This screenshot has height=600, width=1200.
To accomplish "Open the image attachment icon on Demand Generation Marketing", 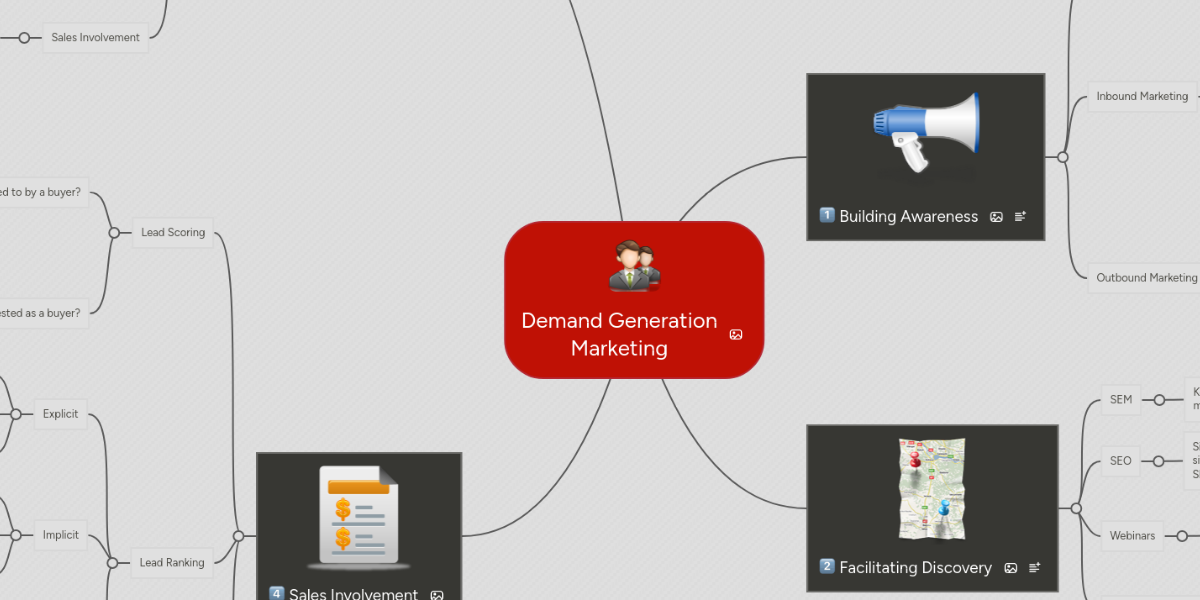I will tap(736, 335).
